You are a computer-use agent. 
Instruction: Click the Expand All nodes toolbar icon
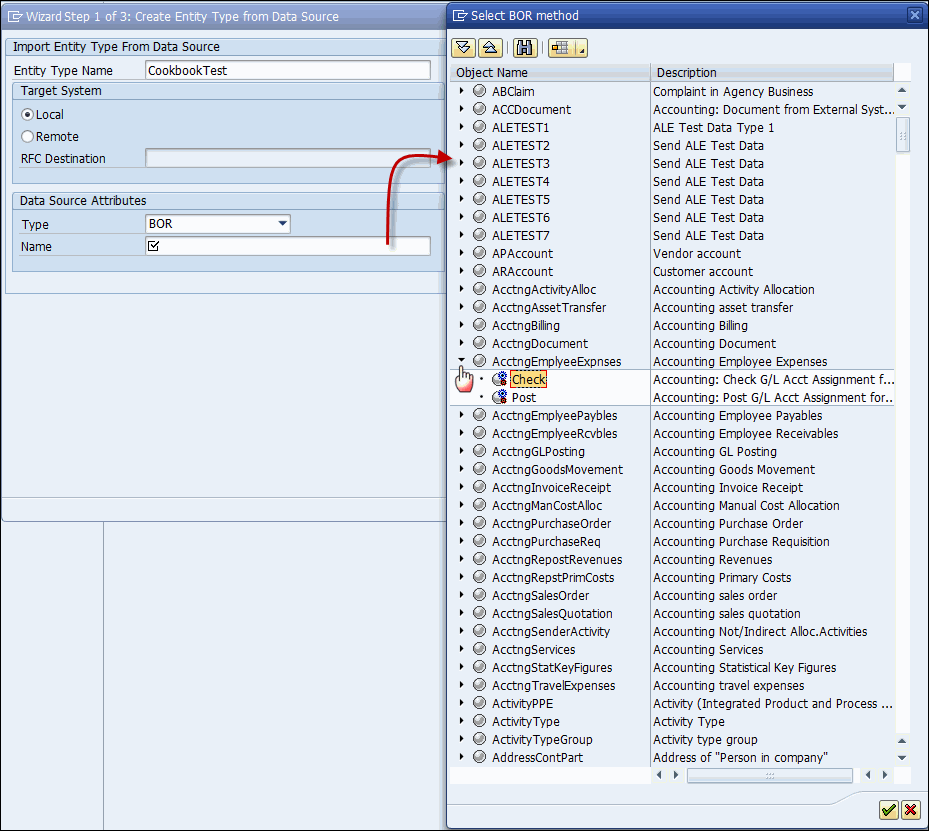[x=463, y=47]
